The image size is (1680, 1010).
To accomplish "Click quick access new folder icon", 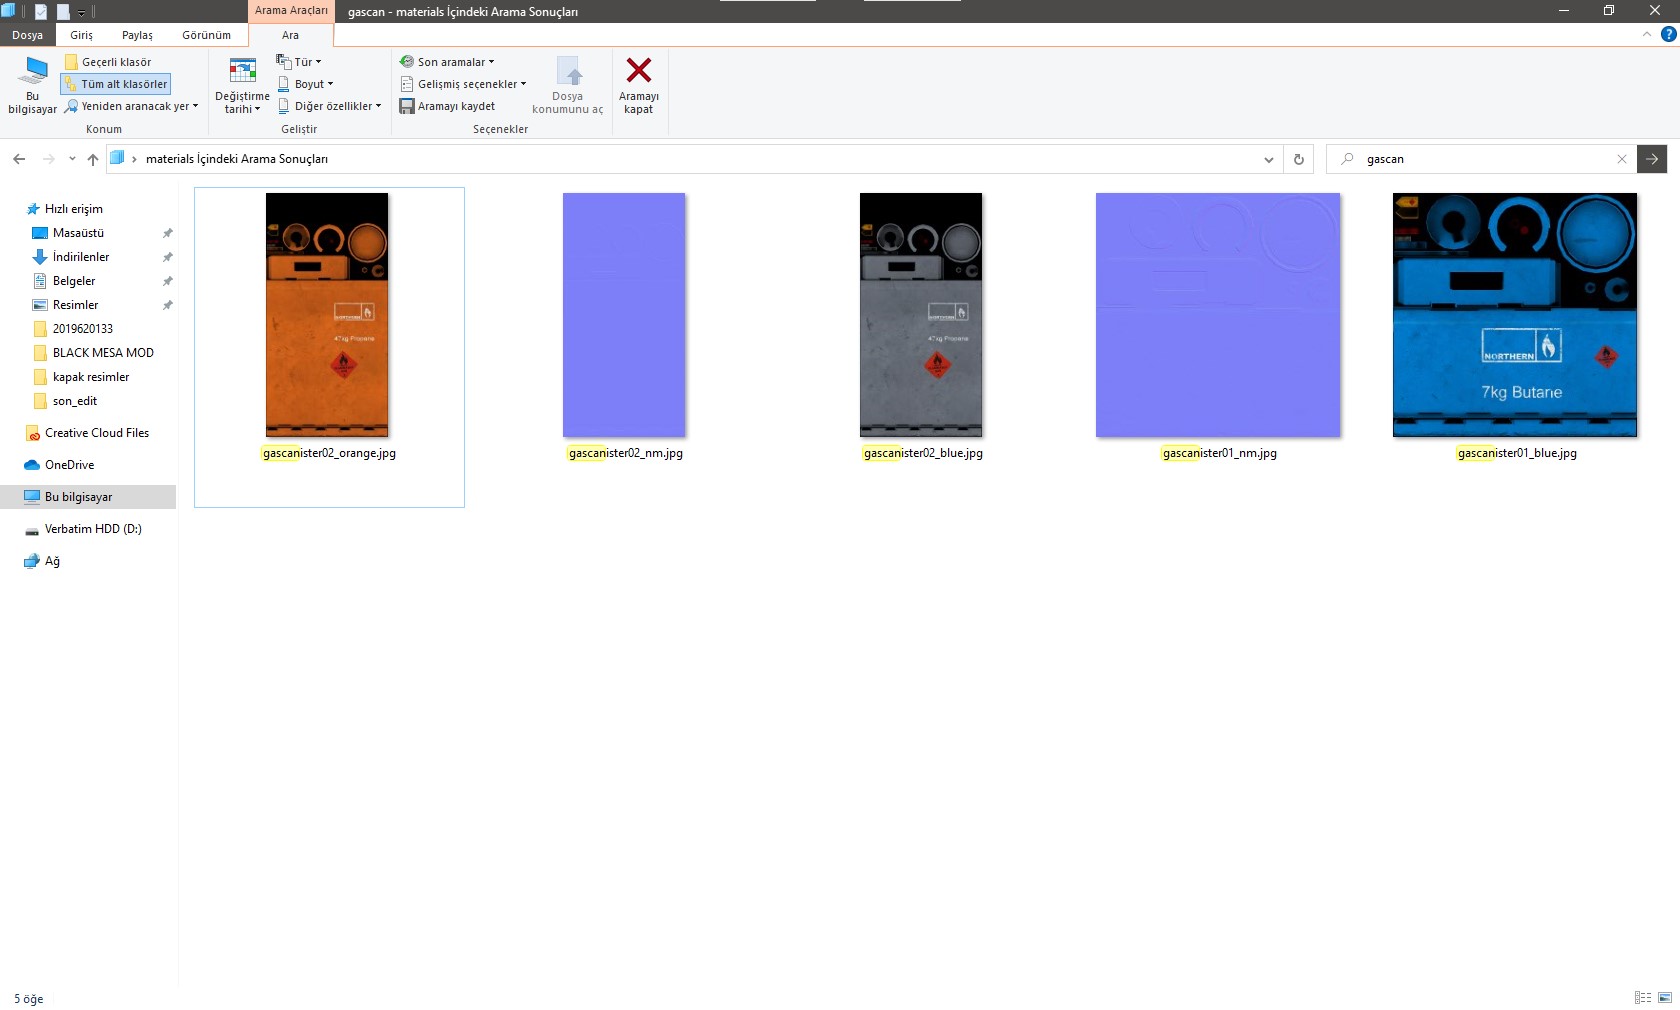I will (x=63, y=12).
